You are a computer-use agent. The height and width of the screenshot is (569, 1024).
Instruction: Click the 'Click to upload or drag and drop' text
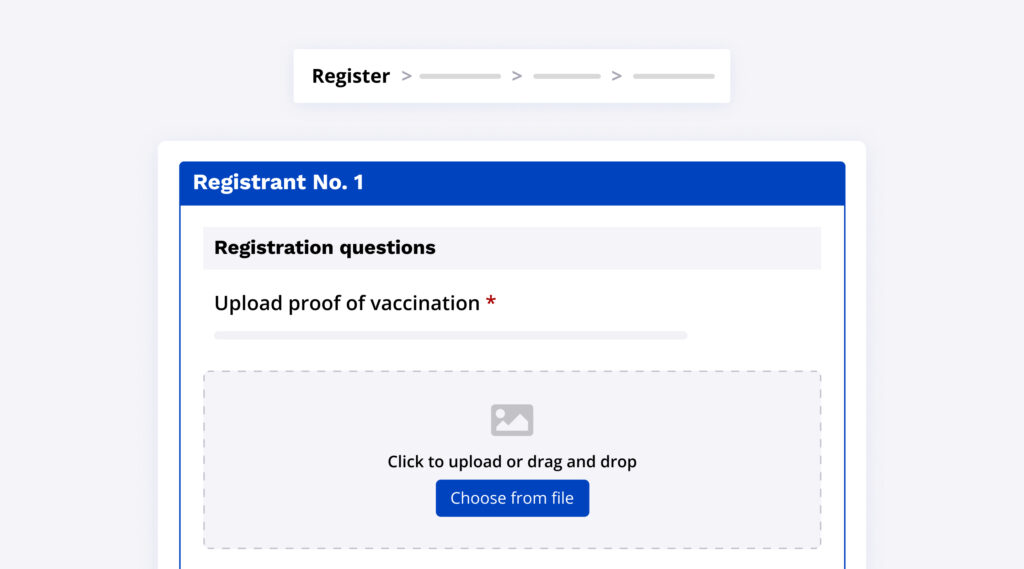coord(512,462)
